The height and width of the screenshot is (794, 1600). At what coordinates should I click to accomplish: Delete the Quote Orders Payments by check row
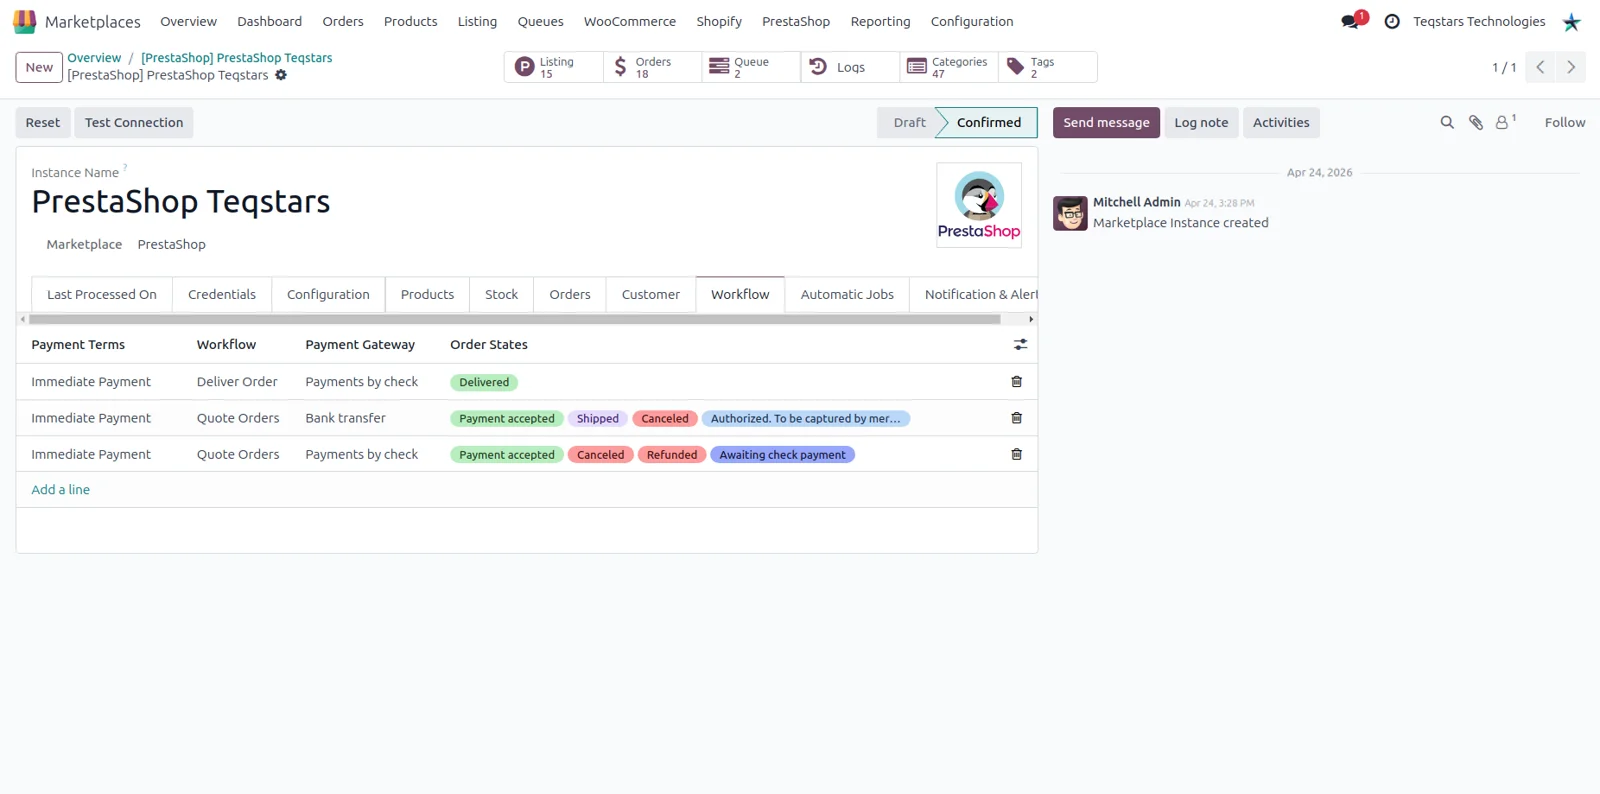click(x=1016, y=454)
